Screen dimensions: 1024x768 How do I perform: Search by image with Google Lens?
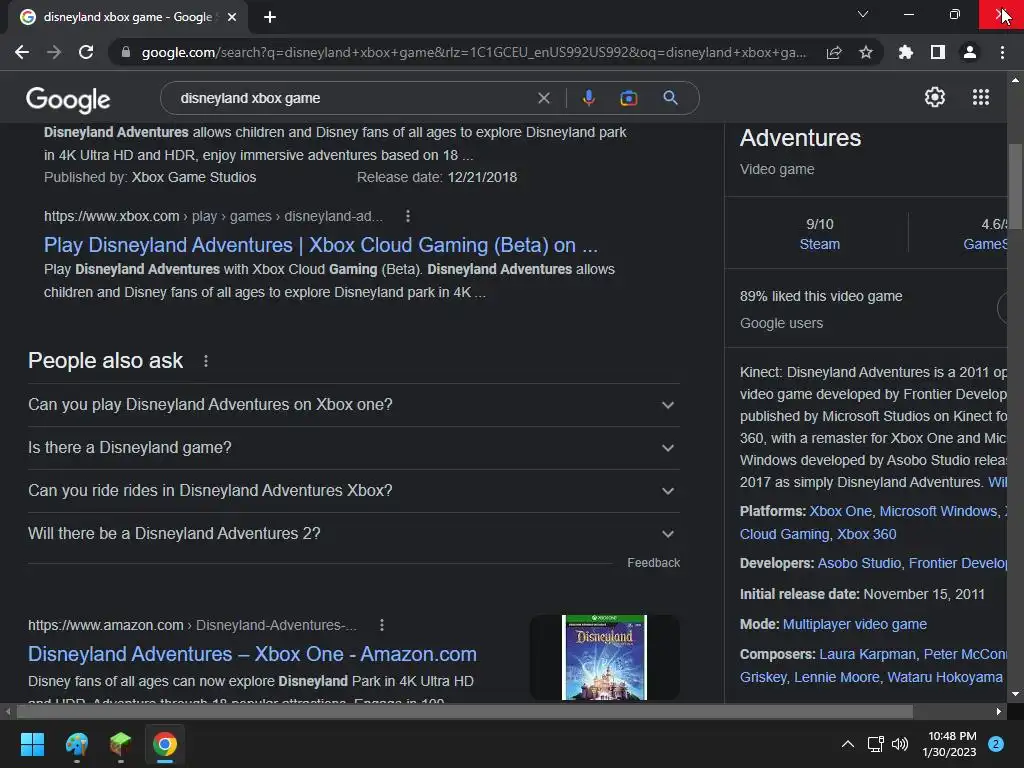click(628, 98)
